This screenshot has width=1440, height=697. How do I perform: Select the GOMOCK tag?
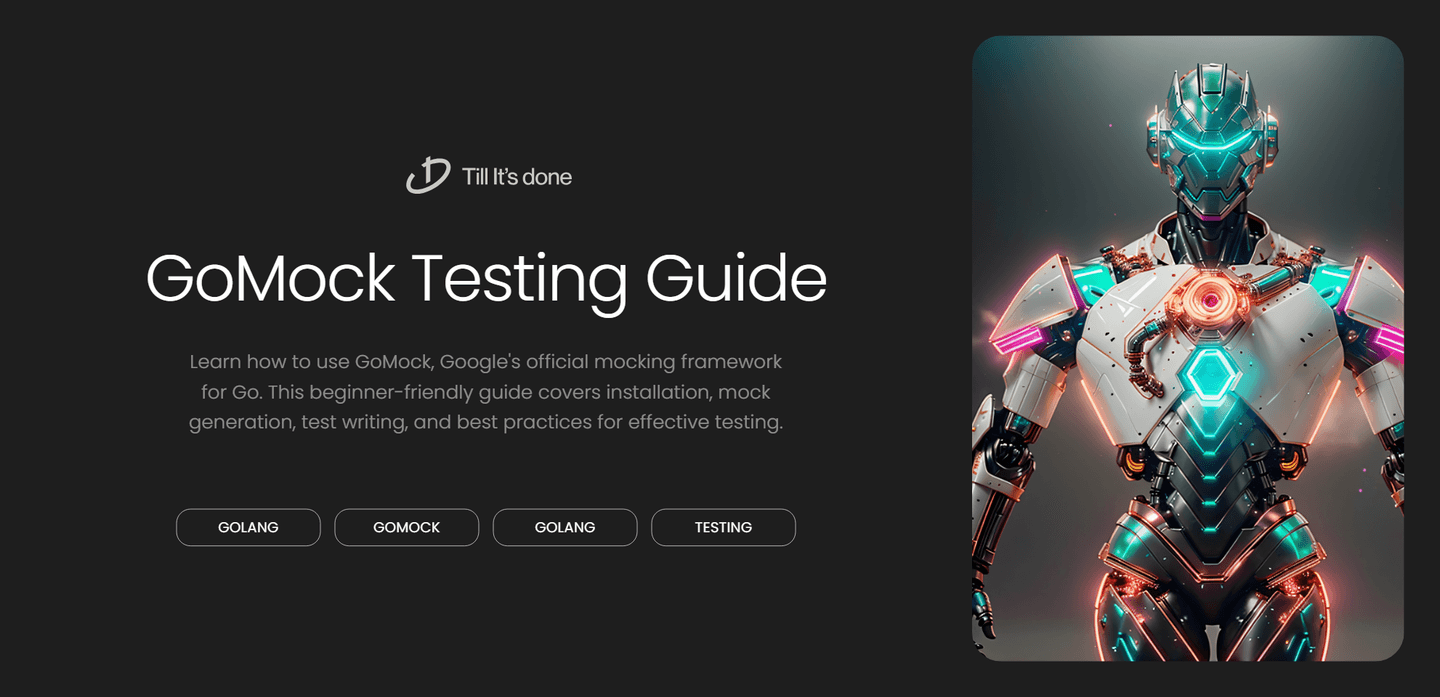pyautogui.click(x=407, y=527)
